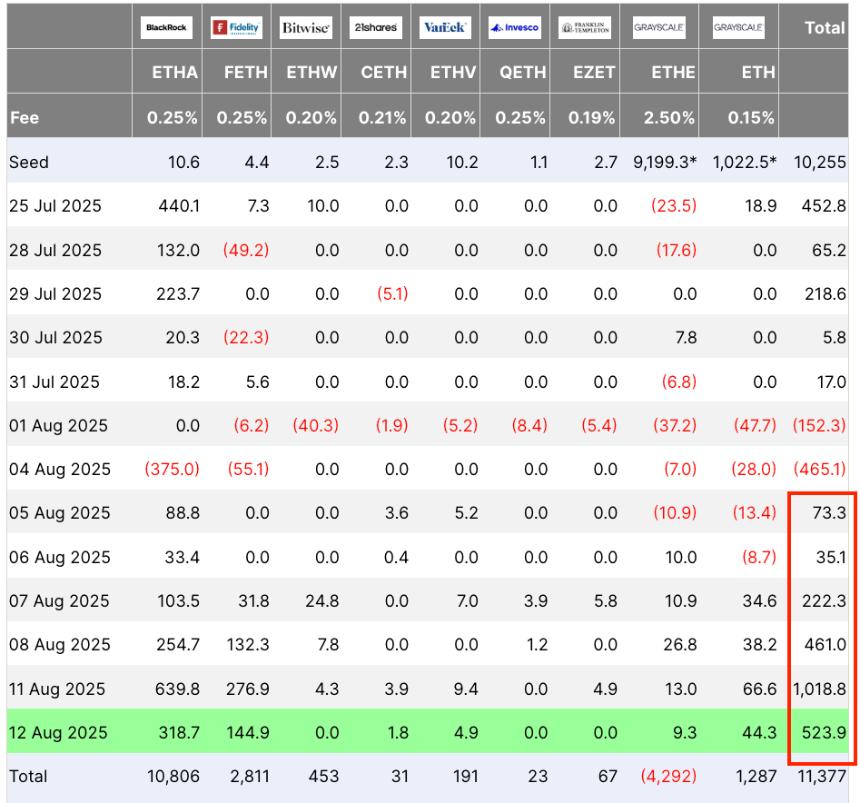Click the 223.7 ETHA value
860x803 pixels.
[178, 294]
